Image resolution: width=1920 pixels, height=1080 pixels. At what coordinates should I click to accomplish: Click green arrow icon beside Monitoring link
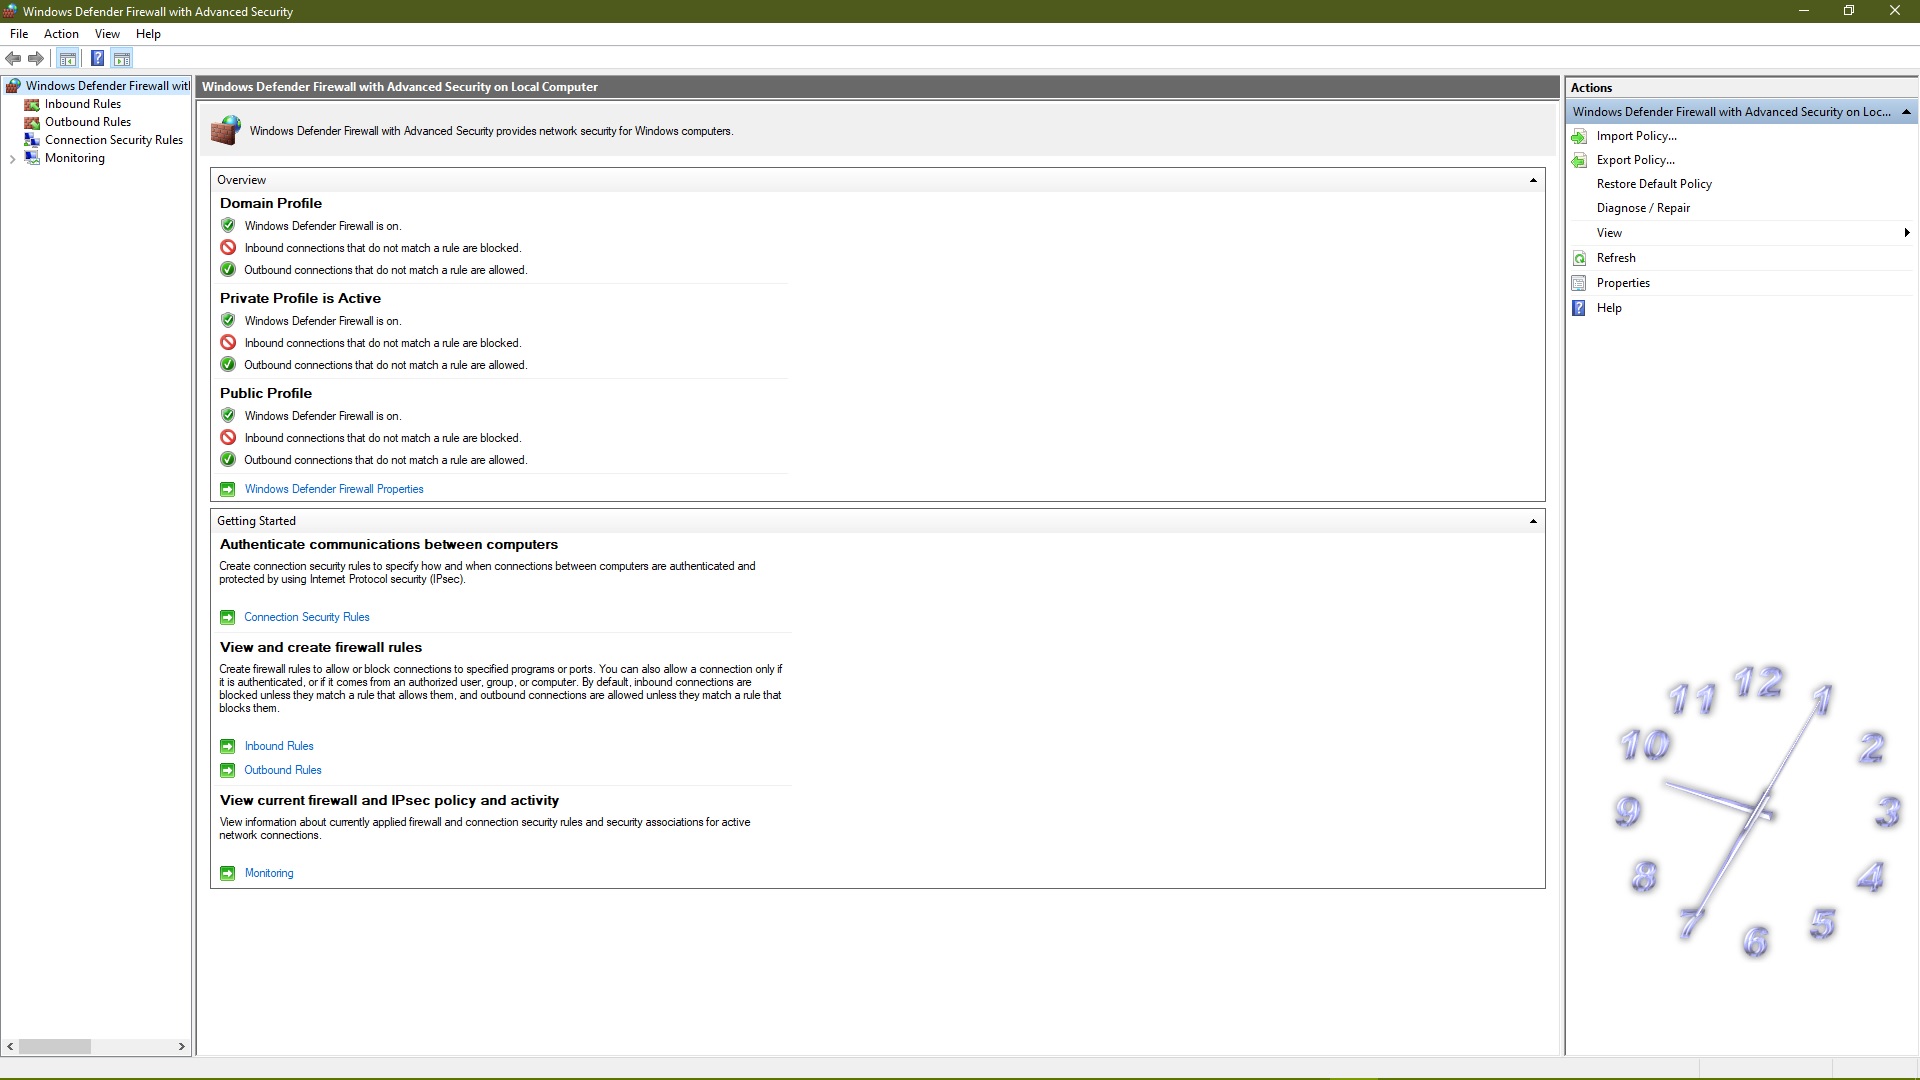pos(228,873)
